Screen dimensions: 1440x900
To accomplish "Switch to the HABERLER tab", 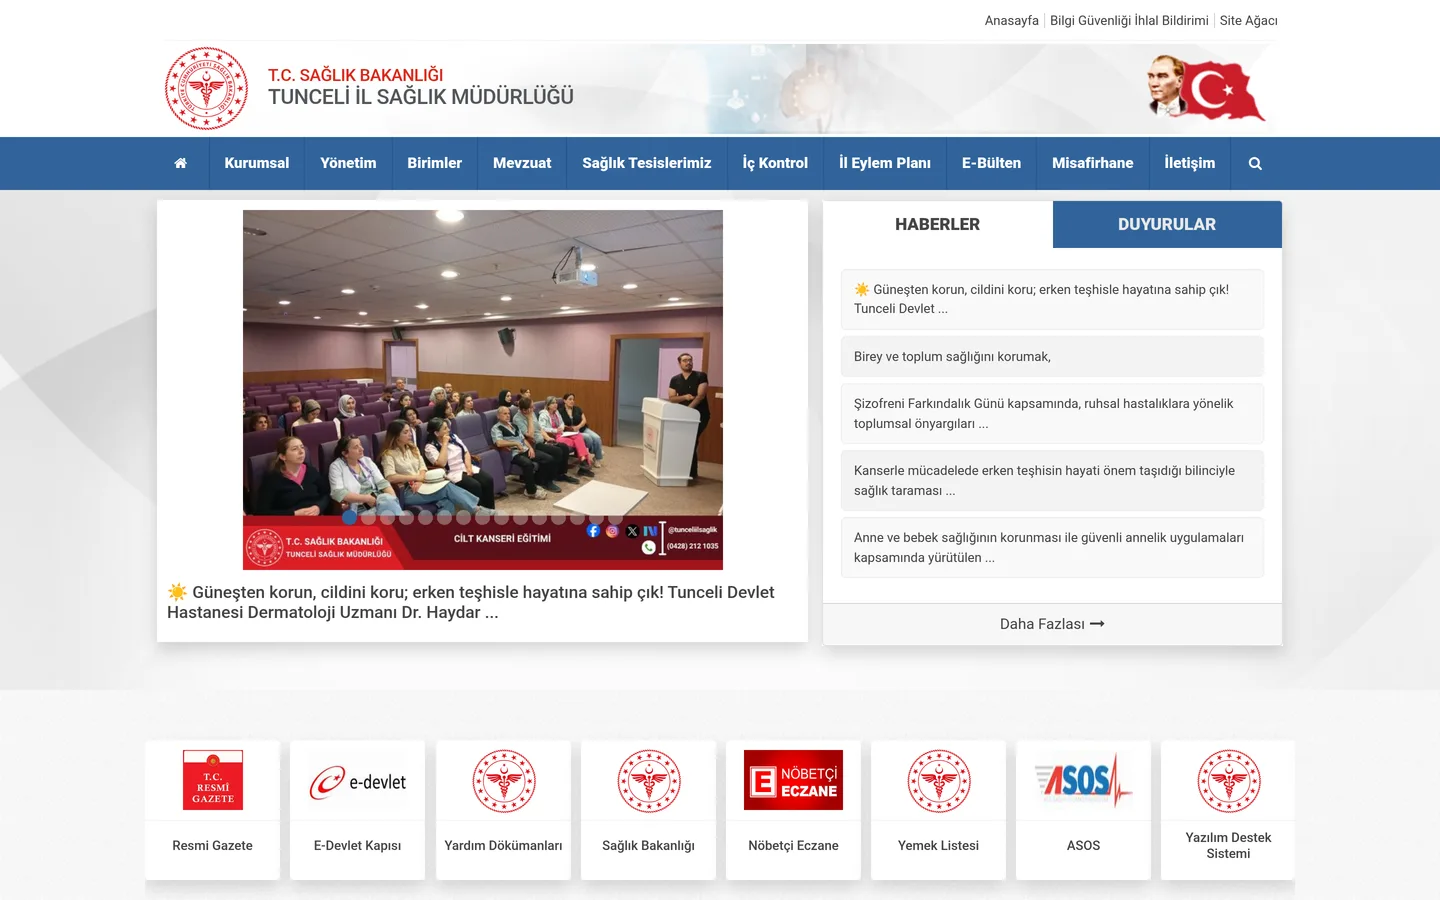I will (x=938, y=225).
